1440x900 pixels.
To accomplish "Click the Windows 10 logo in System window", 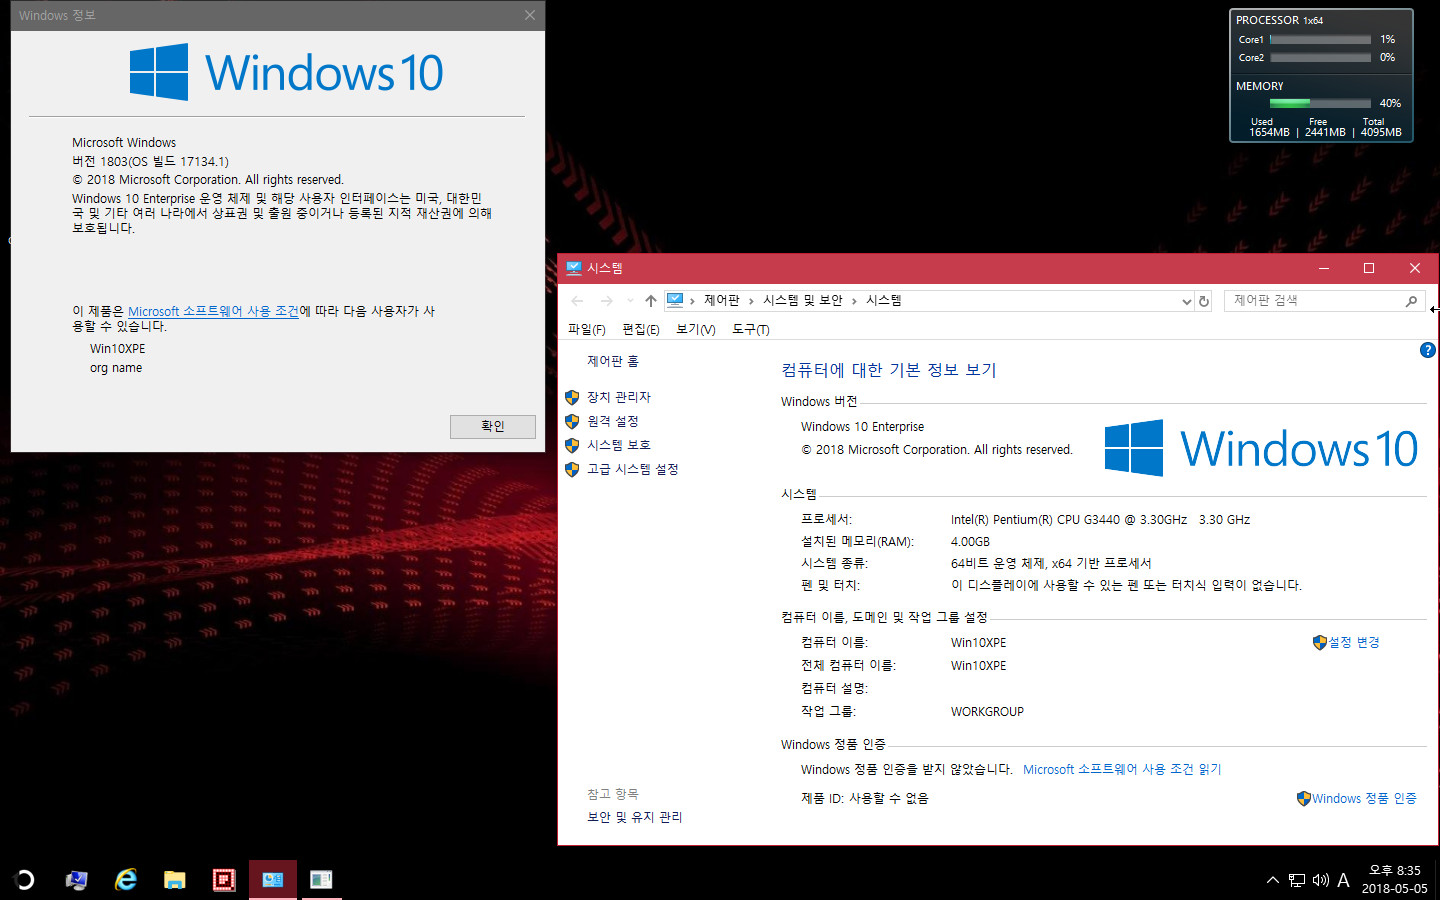I will pyautogui.click(x=1261, y=448).
